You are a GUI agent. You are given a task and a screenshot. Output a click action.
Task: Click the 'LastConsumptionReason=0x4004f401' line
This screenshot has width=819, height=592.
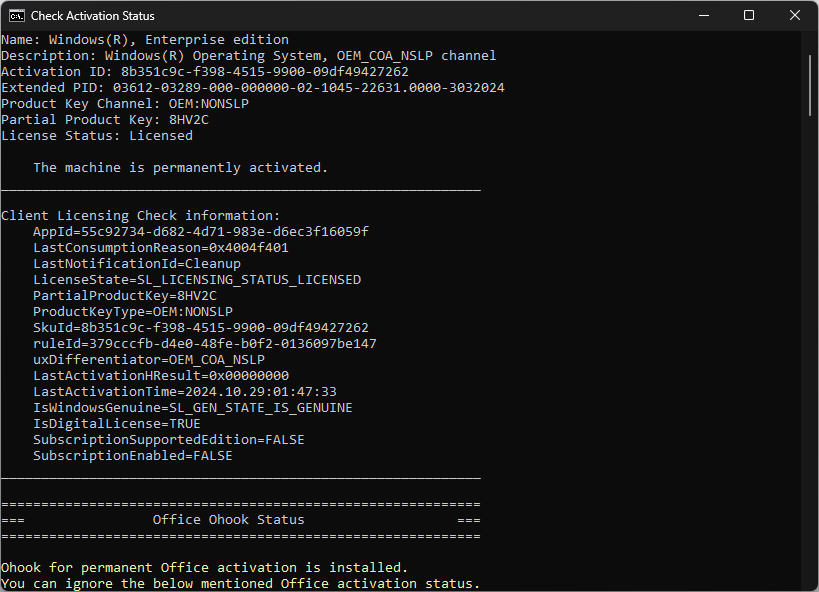click(x=161, y=248)
